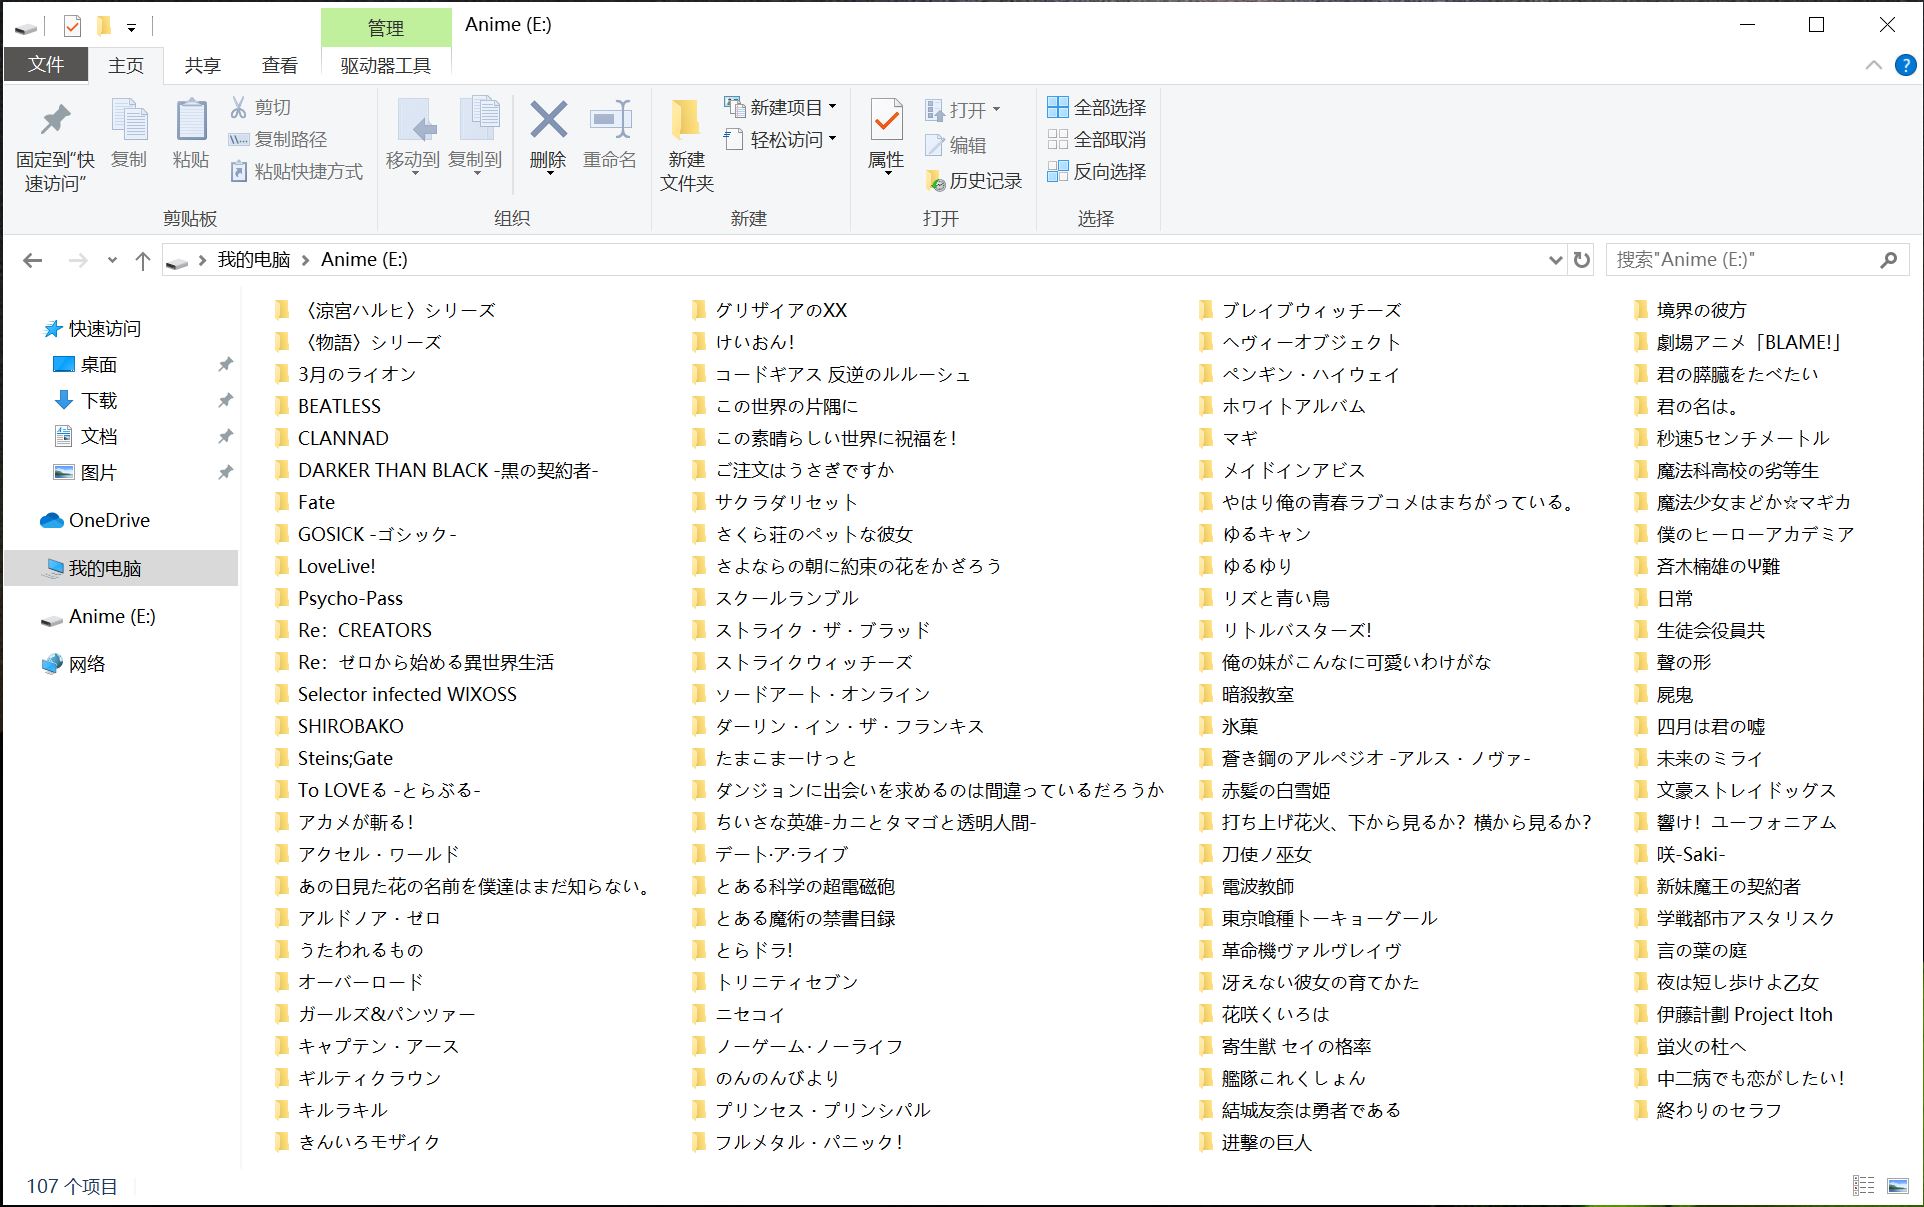
Task: Click the Up one level arrow
Action: pyautogui.click(x=143, y=260)
